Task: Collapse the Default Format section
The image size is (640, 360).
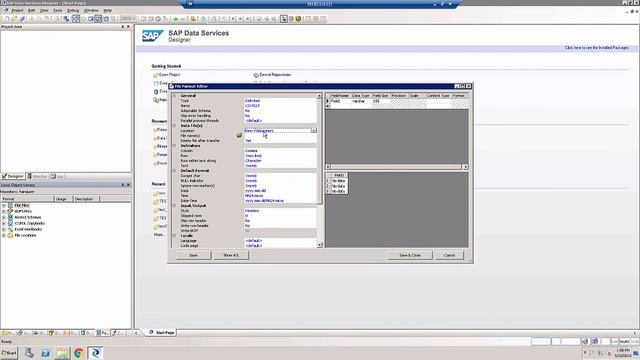Action: (174, 171)
